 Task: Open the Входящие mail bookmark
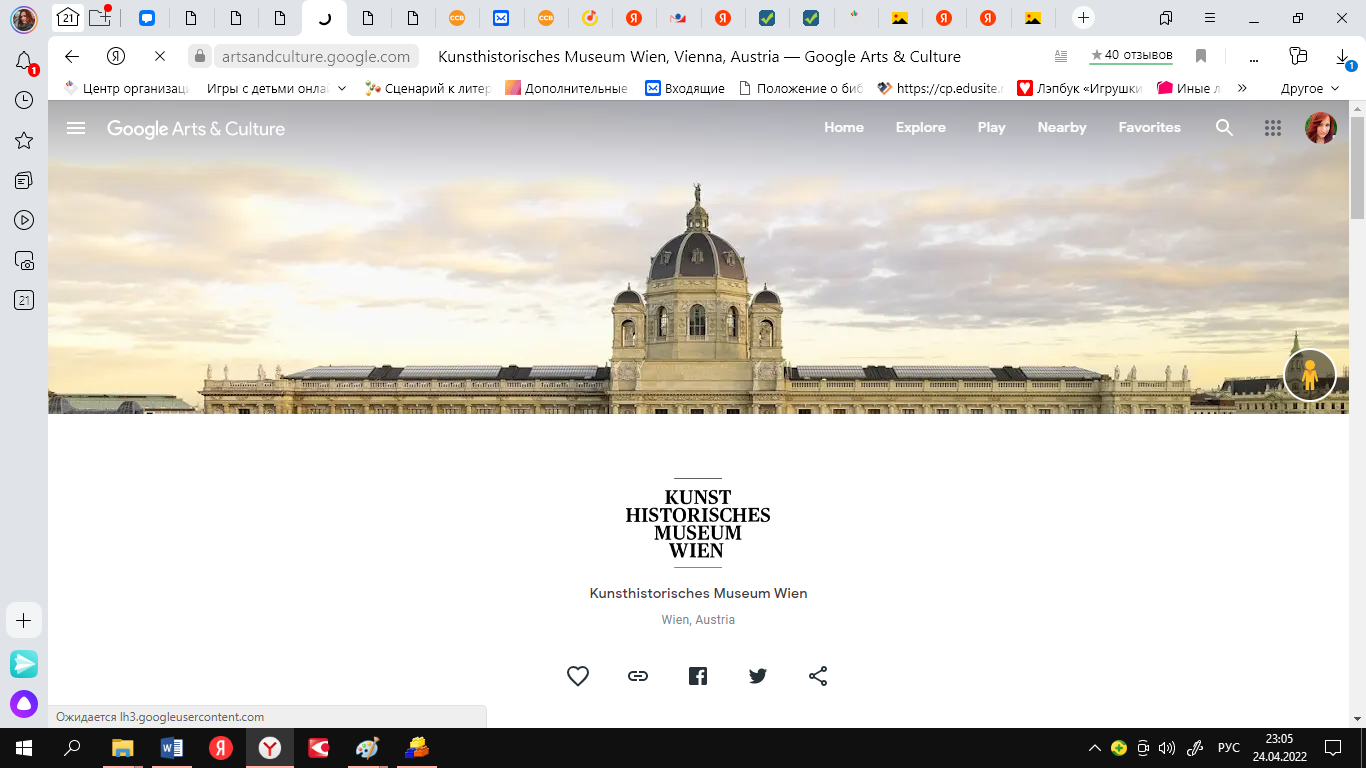[685, 88]
